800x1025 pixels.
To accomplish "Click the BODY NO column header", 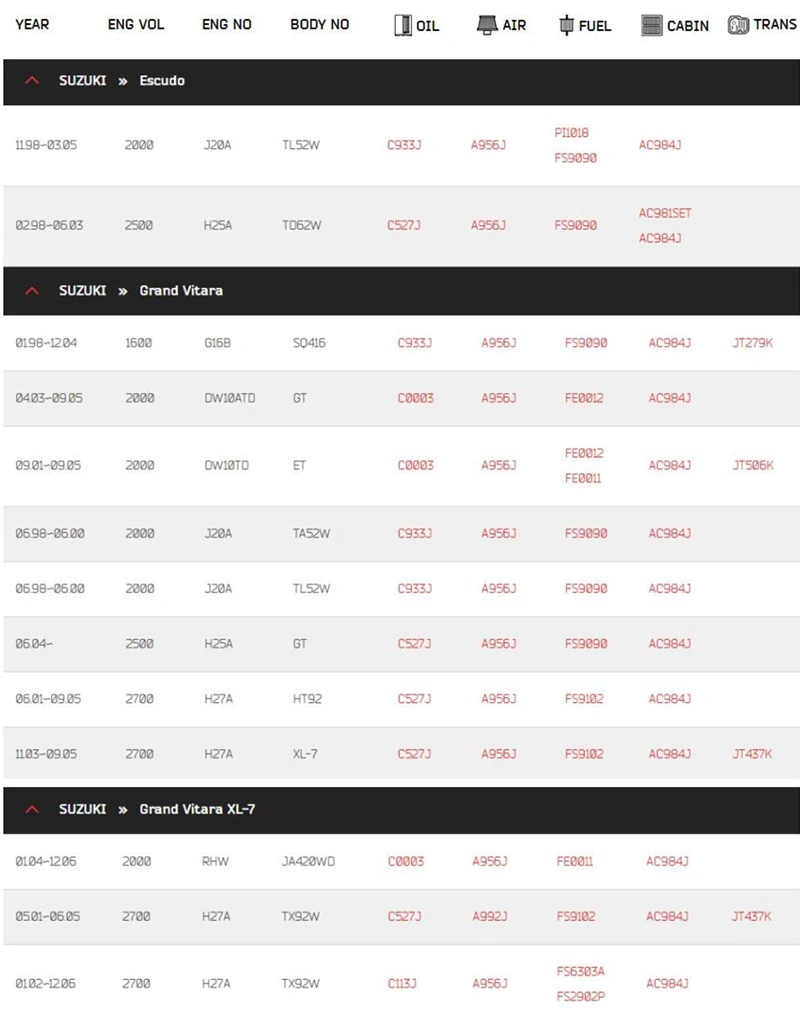I will pos(320,24).
